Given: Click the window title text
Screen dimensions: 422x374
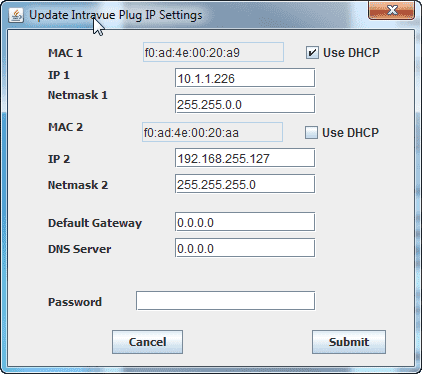Looking at the screenshot, I should tap(116, 15).
